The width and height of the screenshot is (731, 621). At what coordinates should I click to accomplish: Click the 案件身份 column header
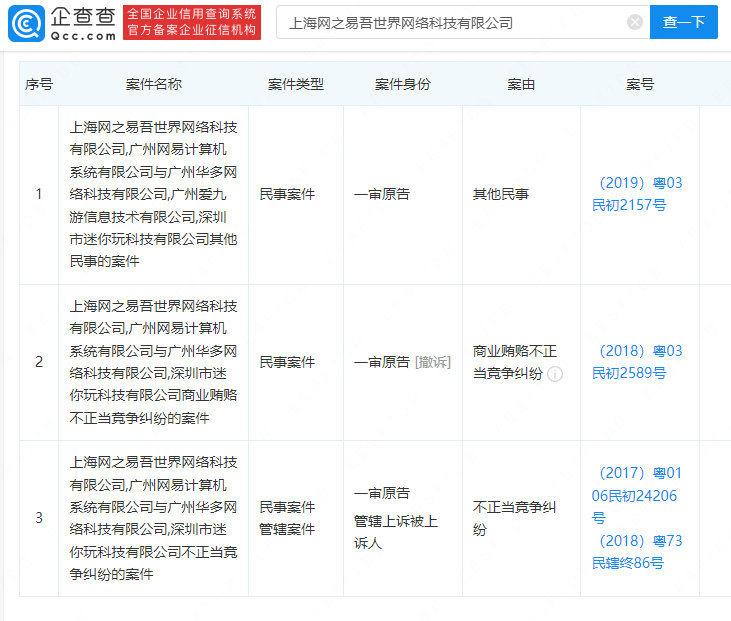point(403,84)
